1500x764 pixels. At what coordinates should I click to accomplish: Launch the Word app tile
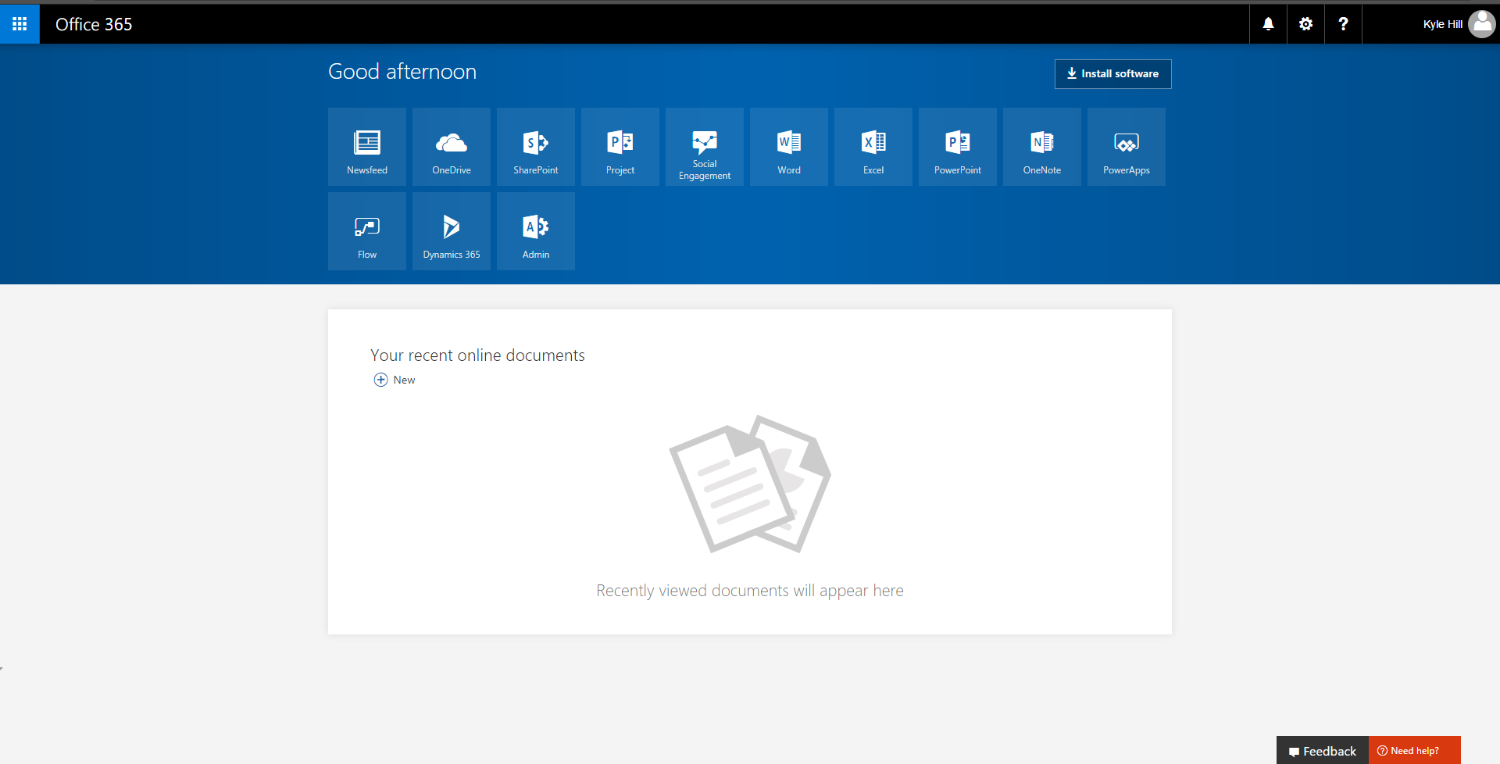(789, 147)
